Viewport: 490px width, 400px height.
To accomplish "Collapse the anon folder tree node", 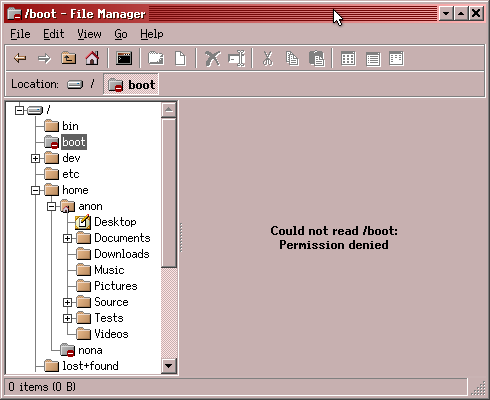I will coord(51,207).
